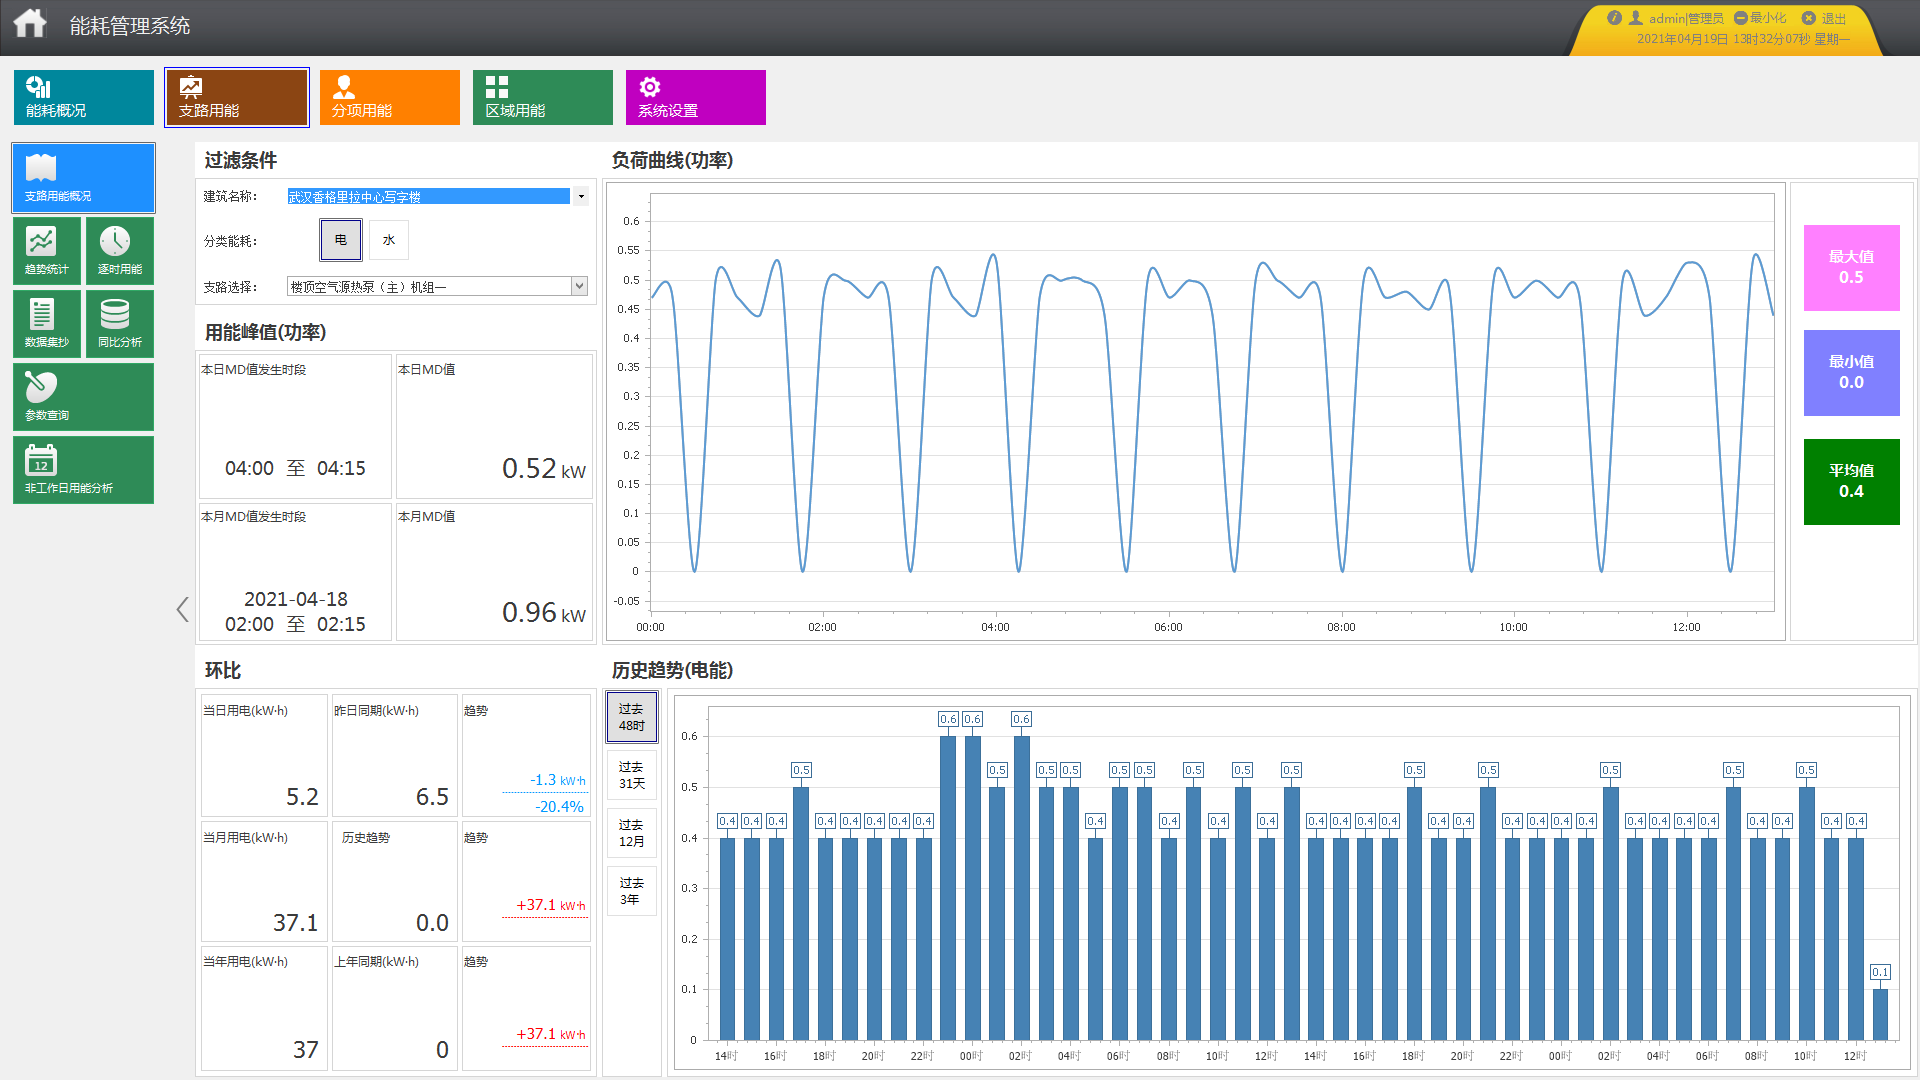1920x1080 pixels.
Task: Open 数据集抄 data collection tile
Action: point(47,323)
